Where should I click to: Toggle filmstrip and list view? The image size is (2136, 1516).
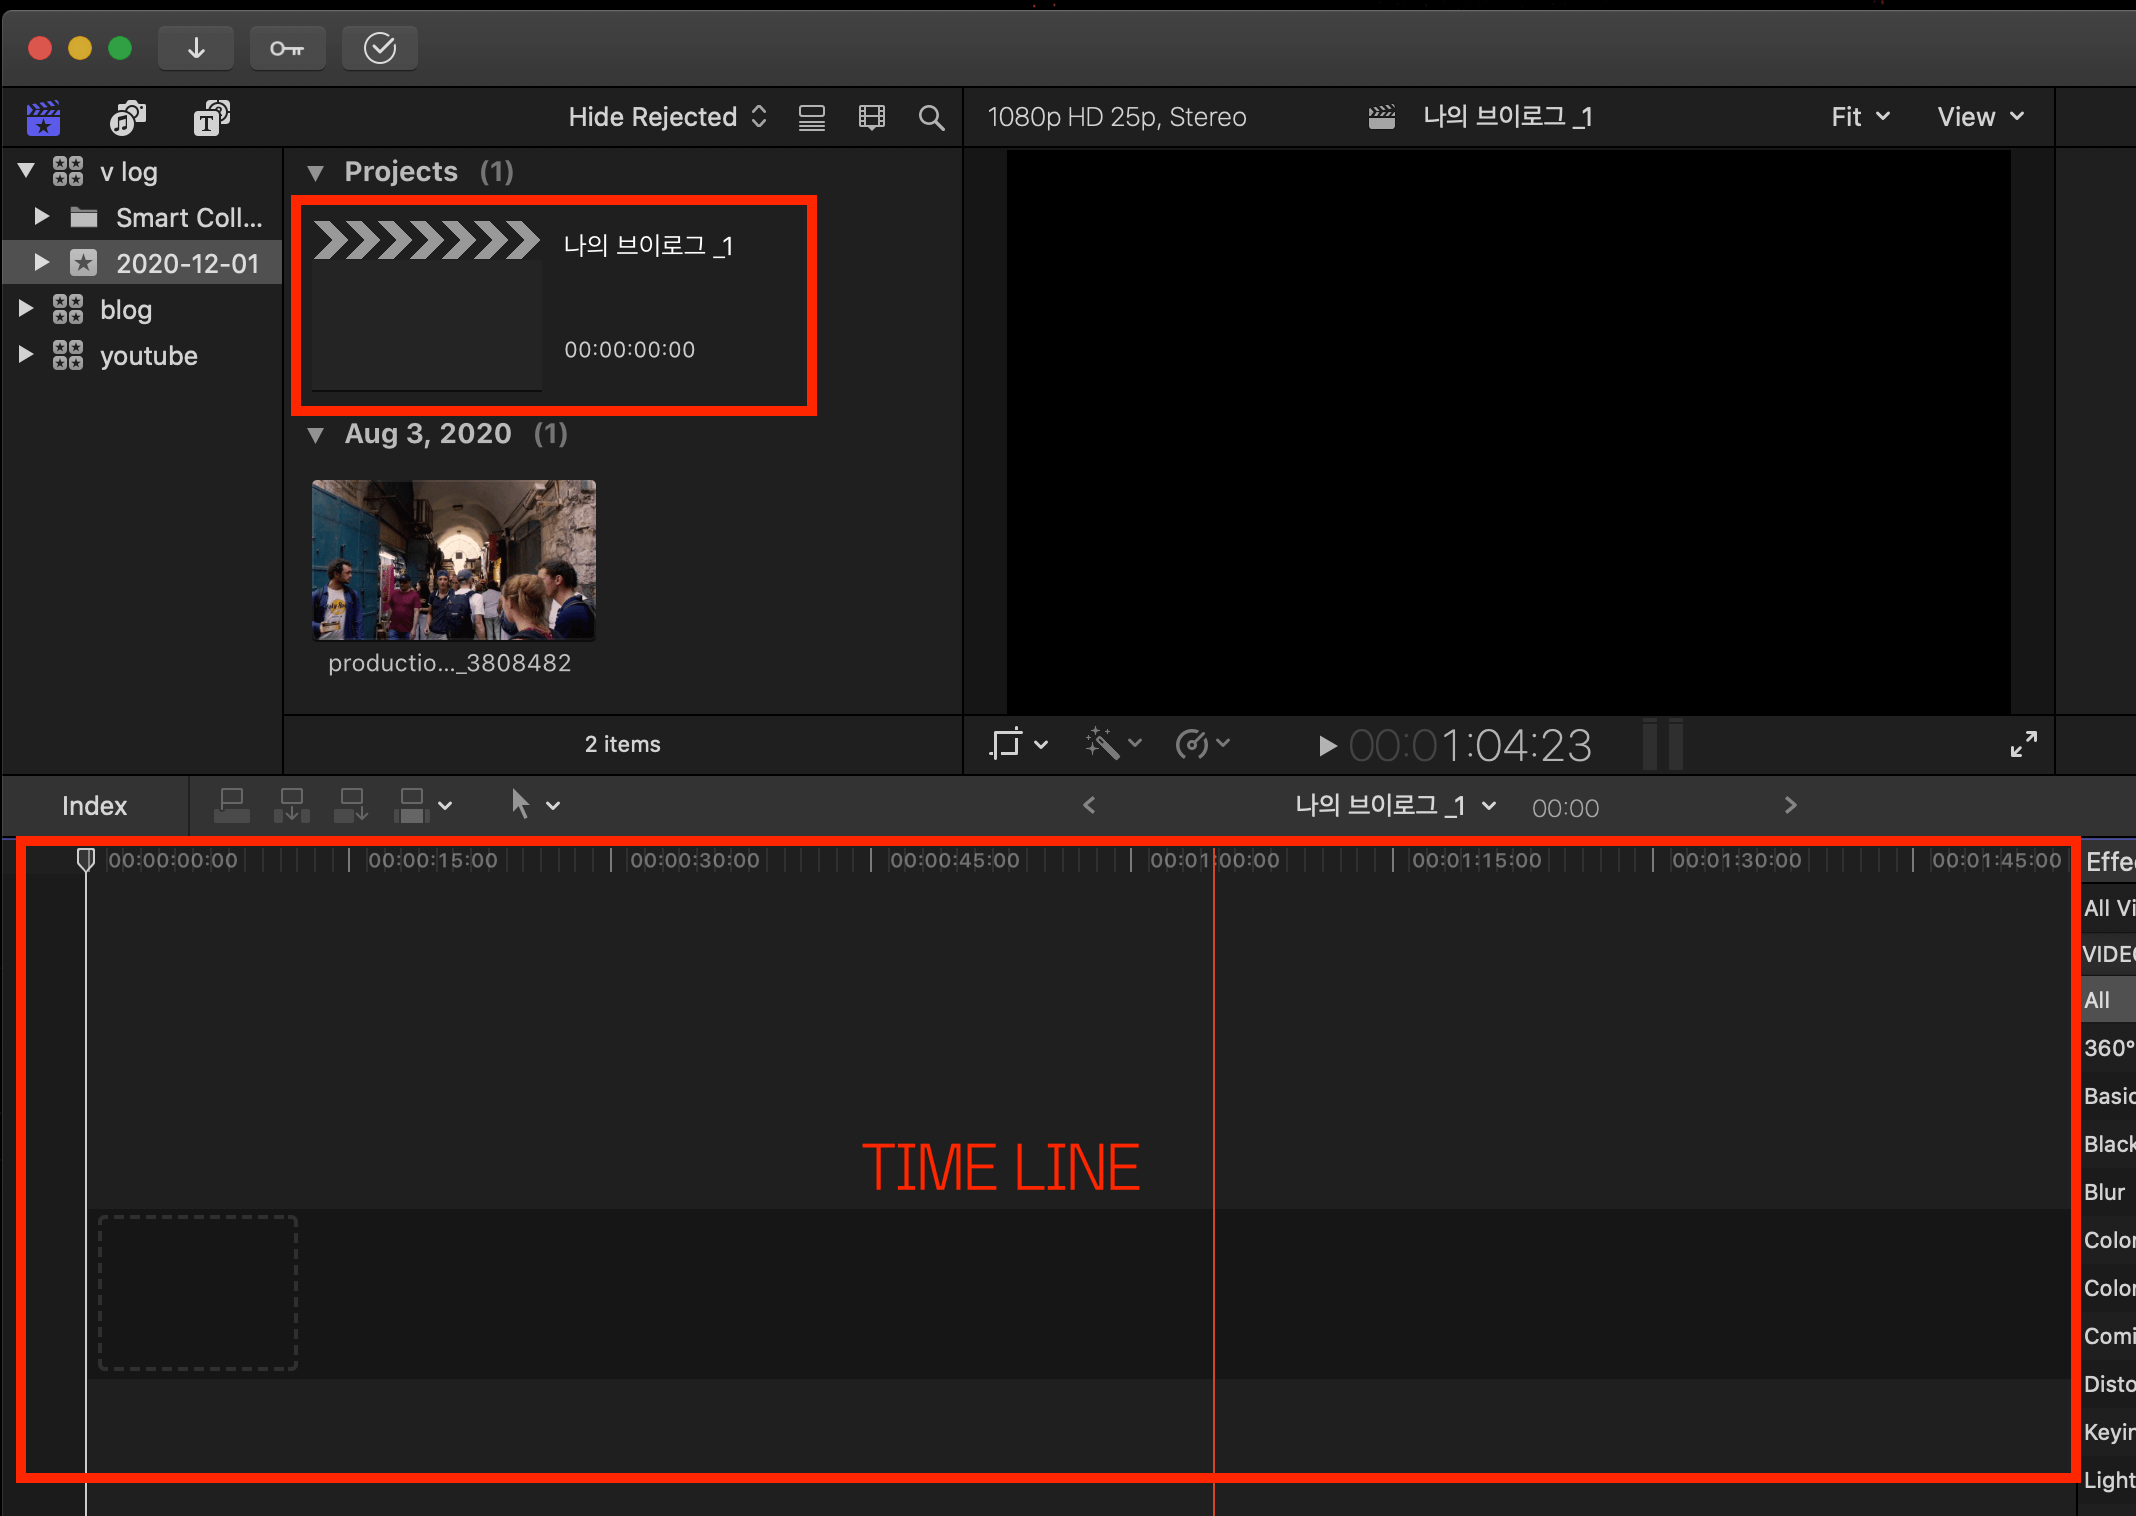coord(811,118)
